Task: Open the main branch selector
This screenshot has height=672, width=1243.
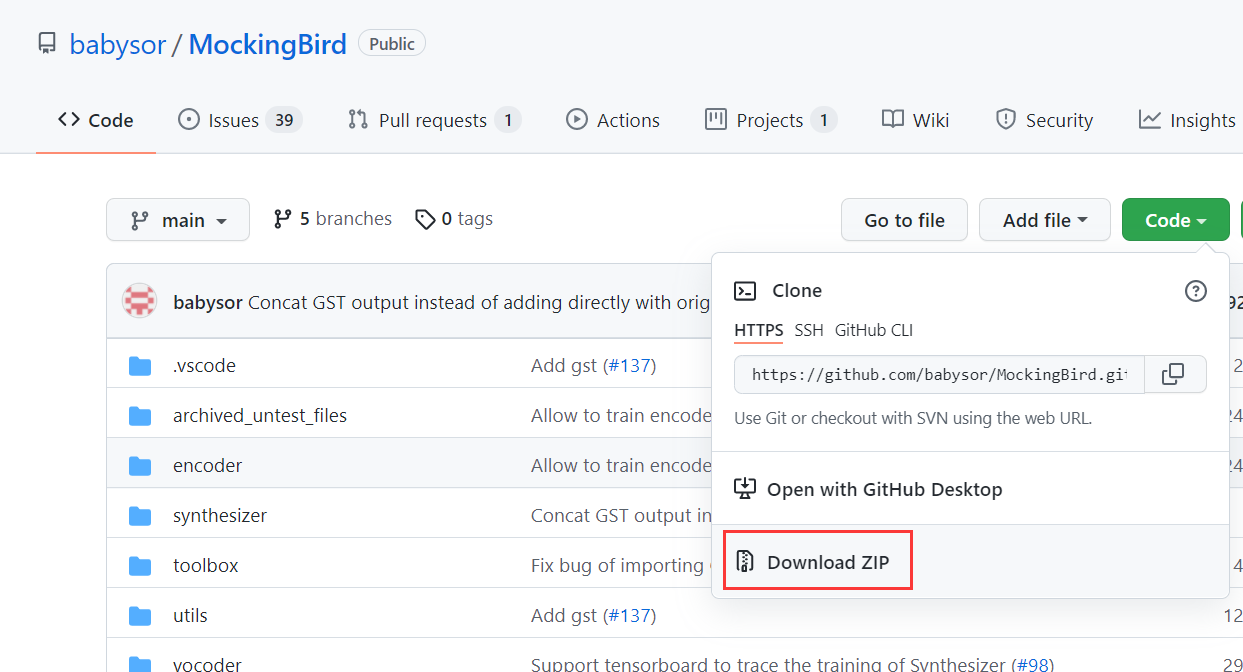Action: pos(178,219)
